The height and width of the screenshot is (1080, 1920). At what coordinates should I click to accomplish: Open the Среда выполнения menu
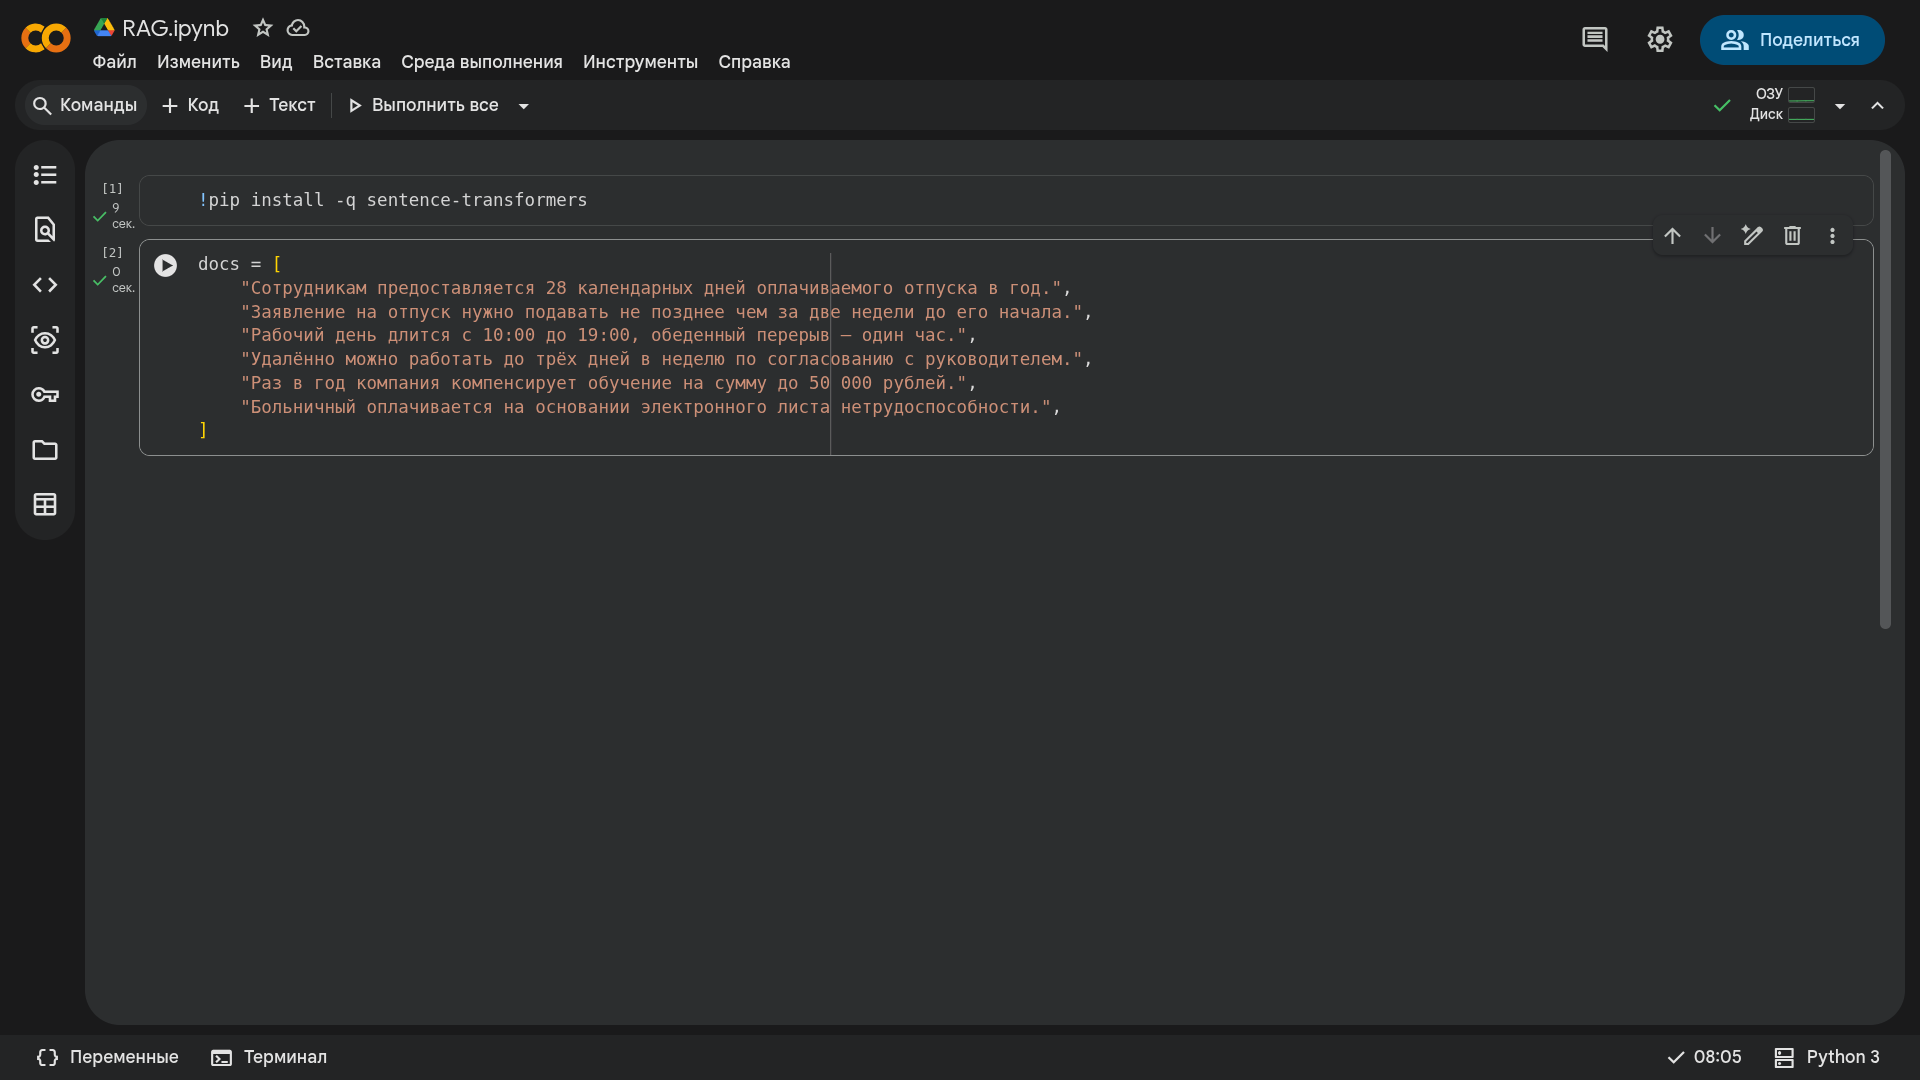(482, 62)
